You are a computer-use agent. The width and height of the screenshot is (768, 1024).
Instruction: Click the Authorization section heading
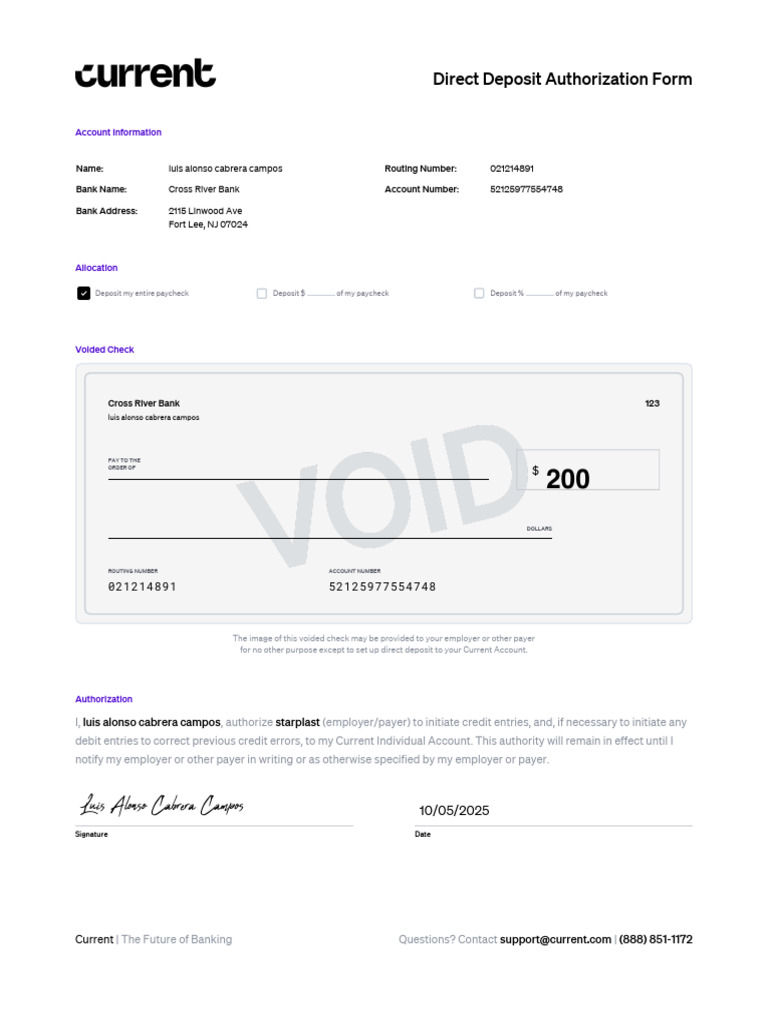coord(104,699)
